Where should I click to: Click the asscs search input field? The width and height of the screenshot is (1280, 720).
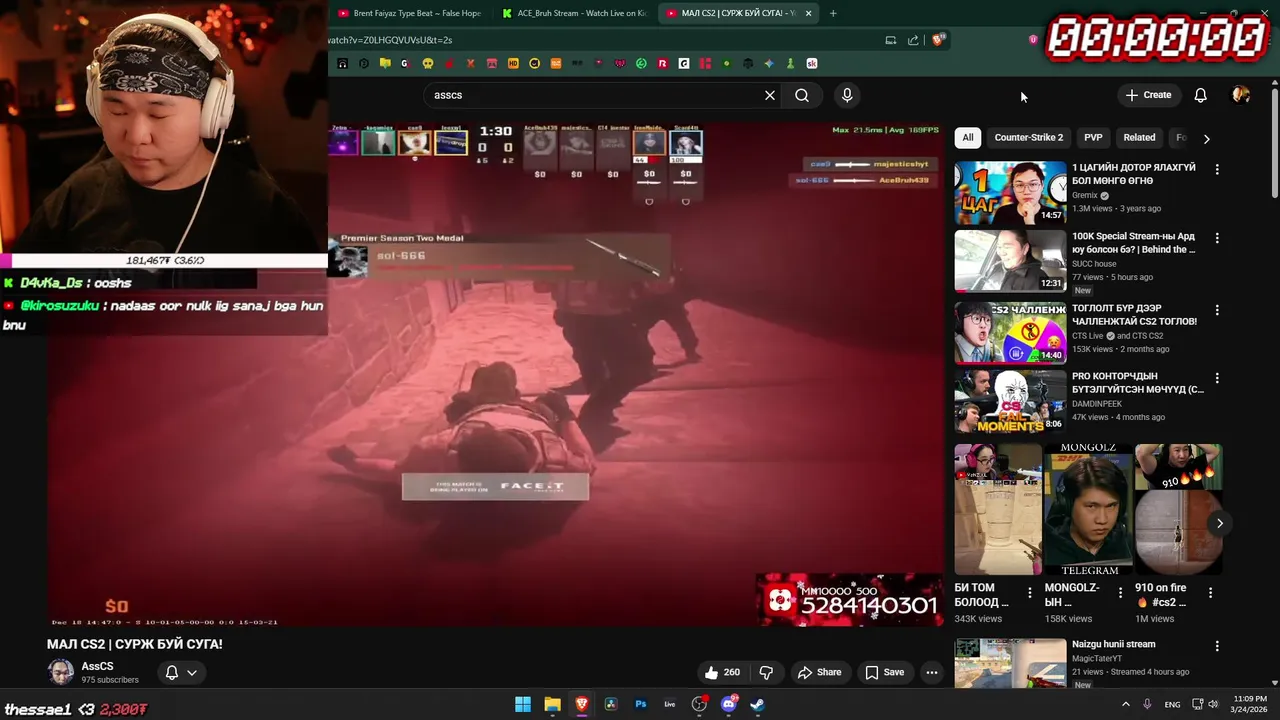pyautogui.click(x=594, y=95)
